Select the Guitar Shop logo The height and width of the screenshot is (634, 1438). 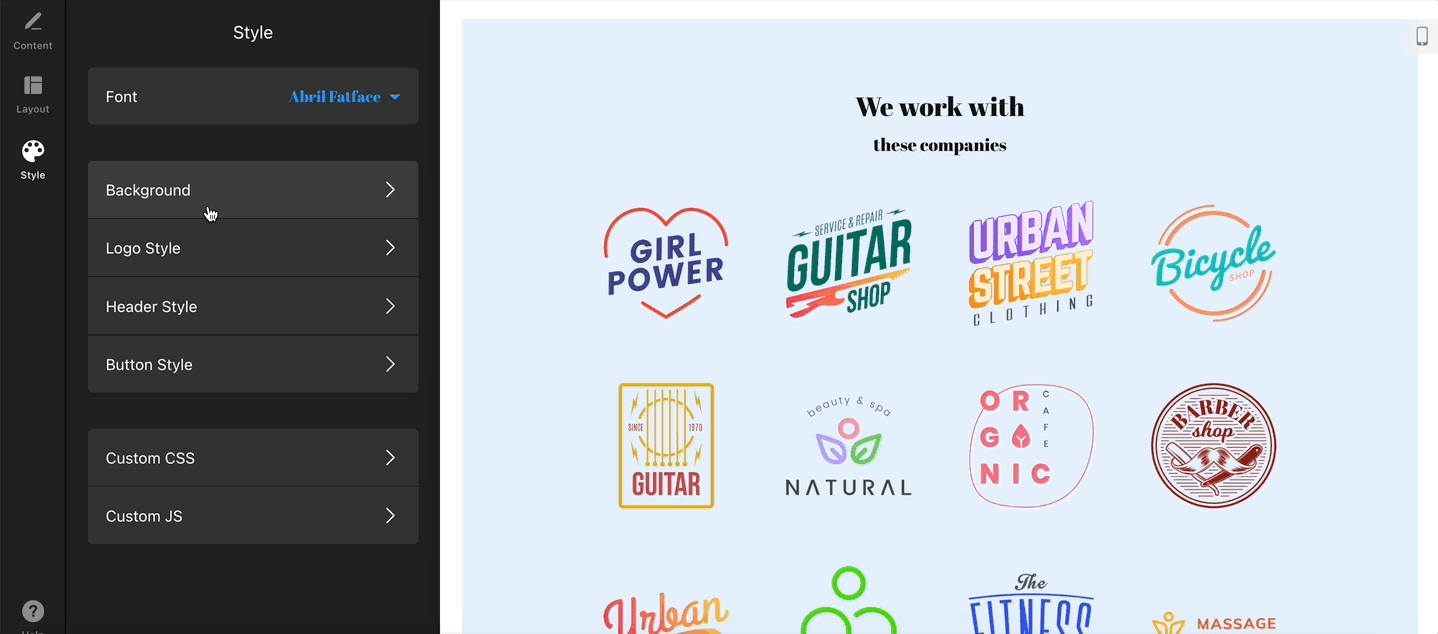point(849,263)
